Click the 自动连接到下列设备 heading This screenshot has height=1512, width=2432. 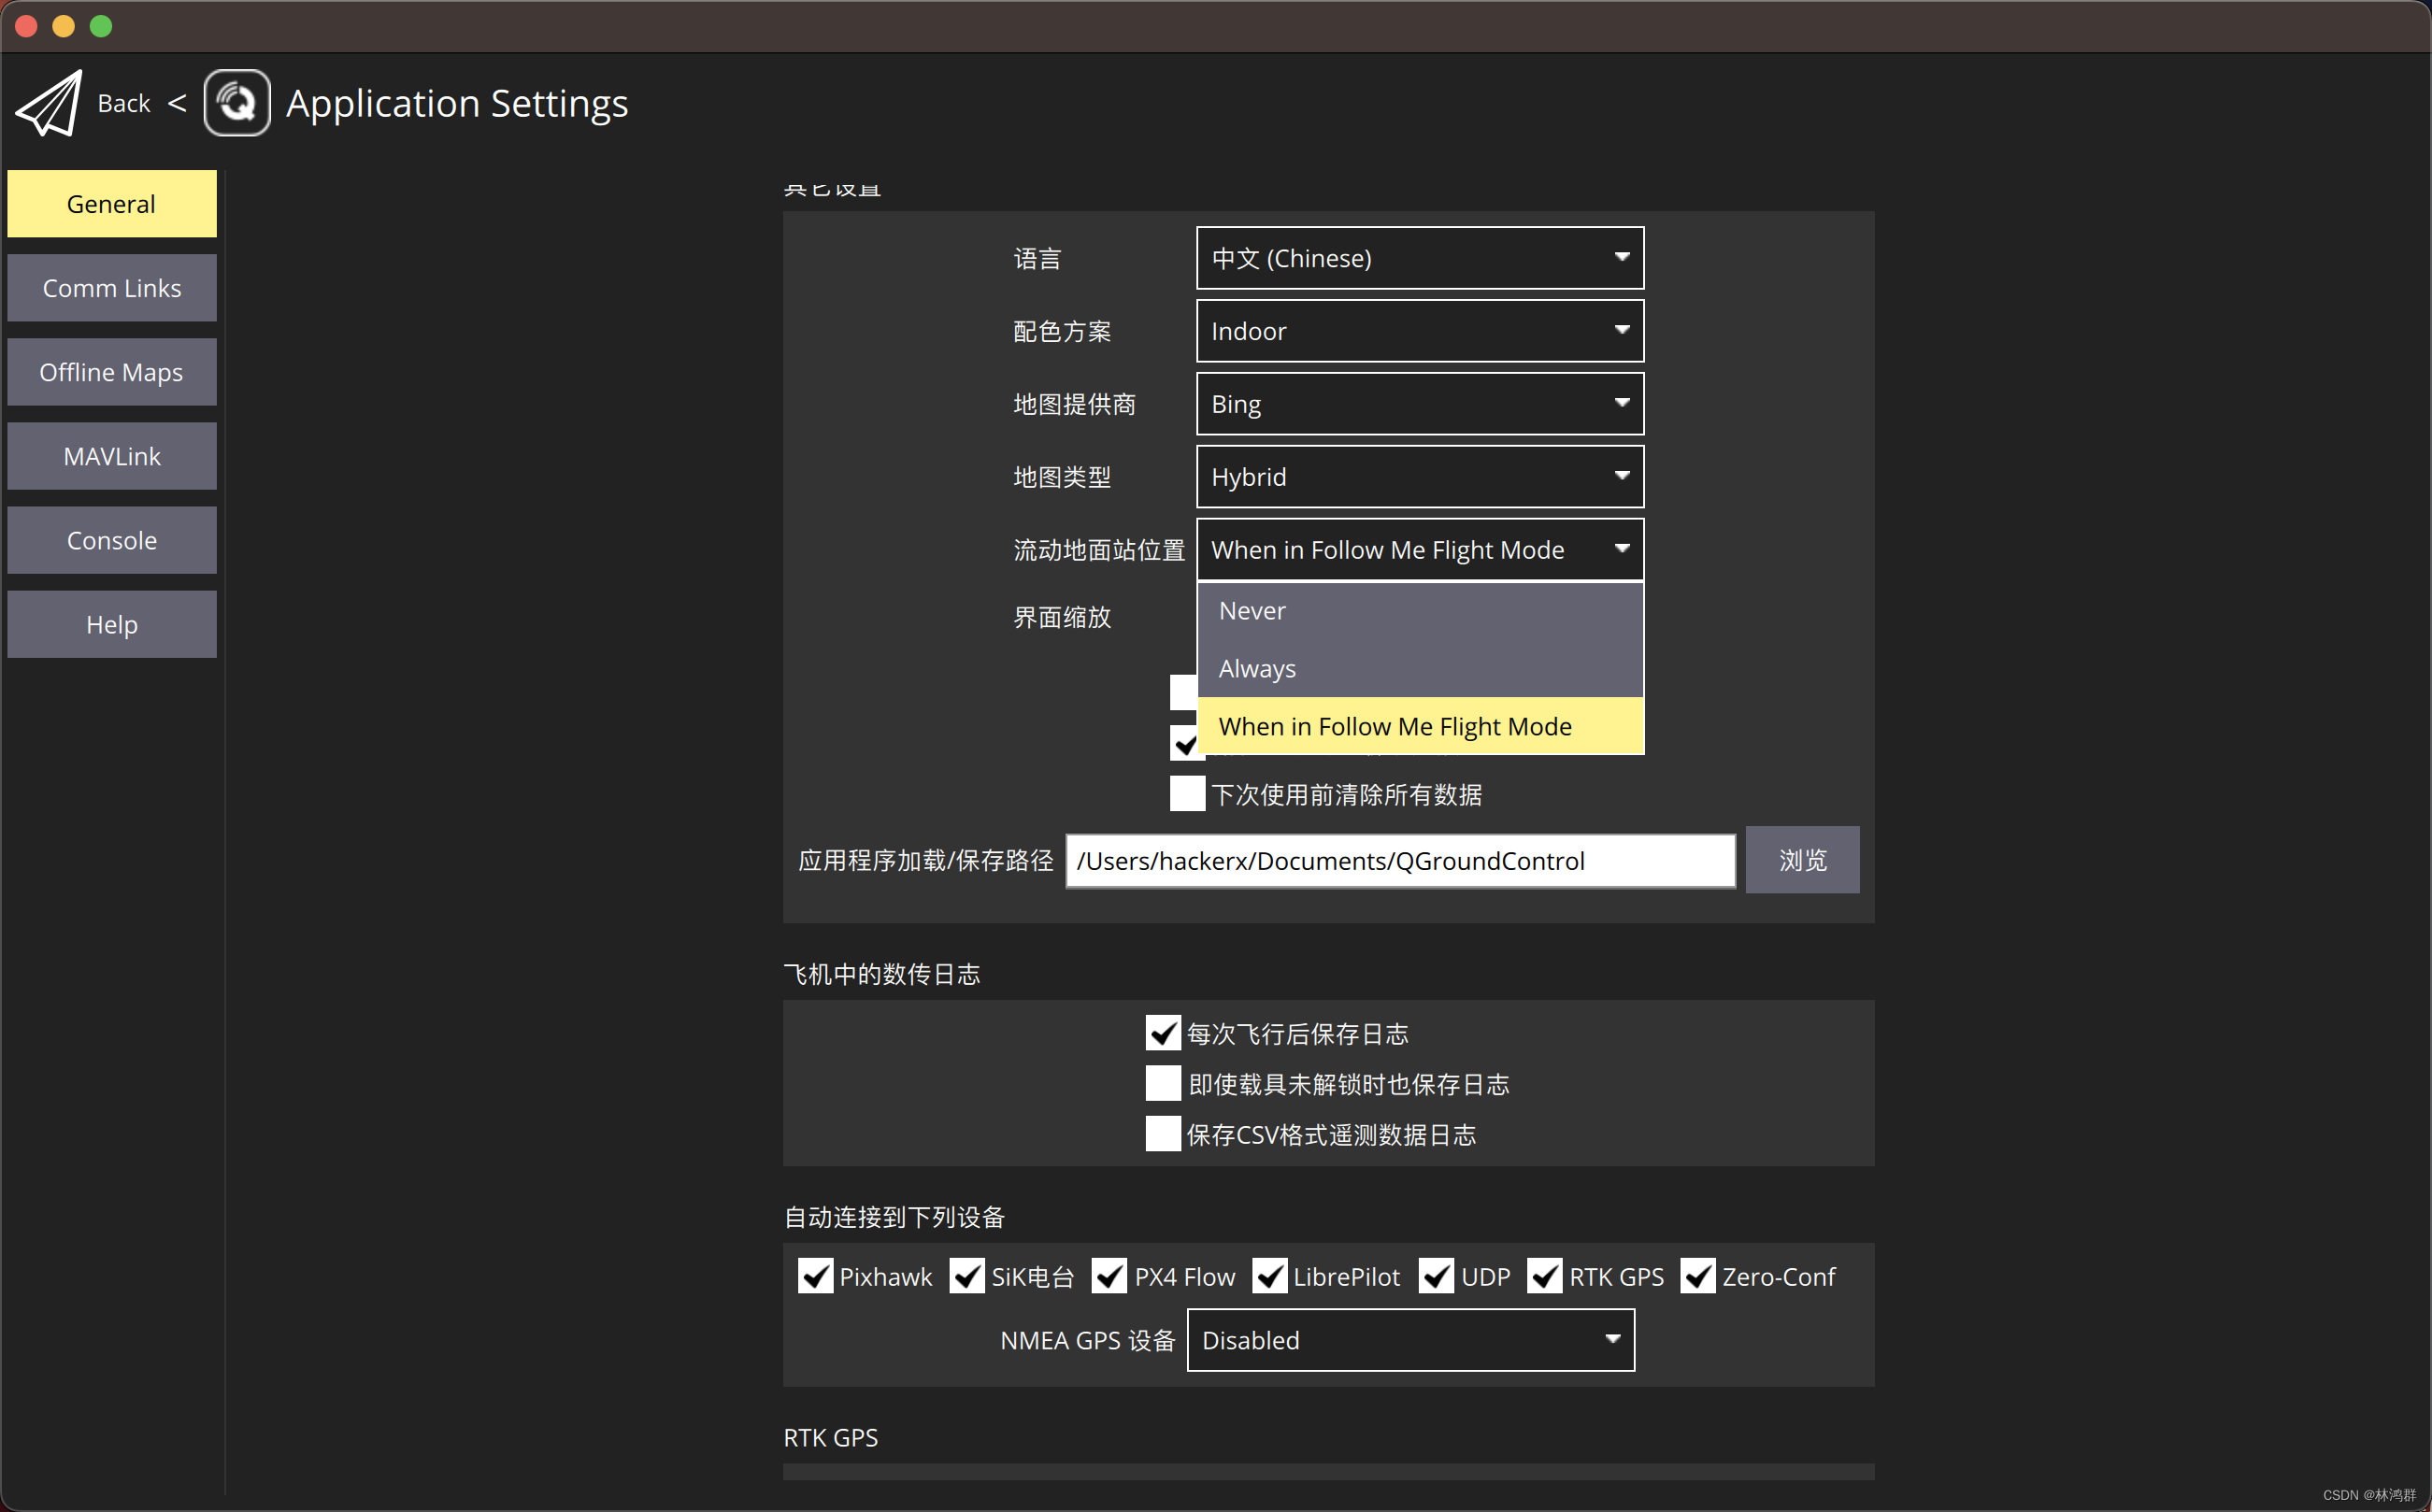(894, 1217)
